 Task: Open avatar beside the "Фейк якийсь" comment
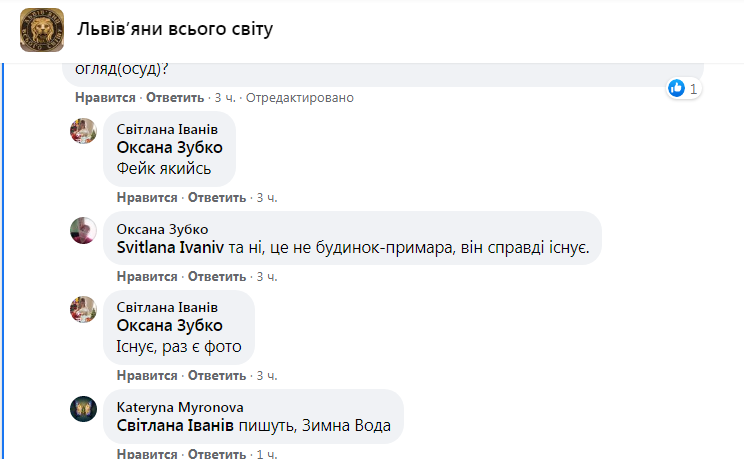(x=83, y=131)
